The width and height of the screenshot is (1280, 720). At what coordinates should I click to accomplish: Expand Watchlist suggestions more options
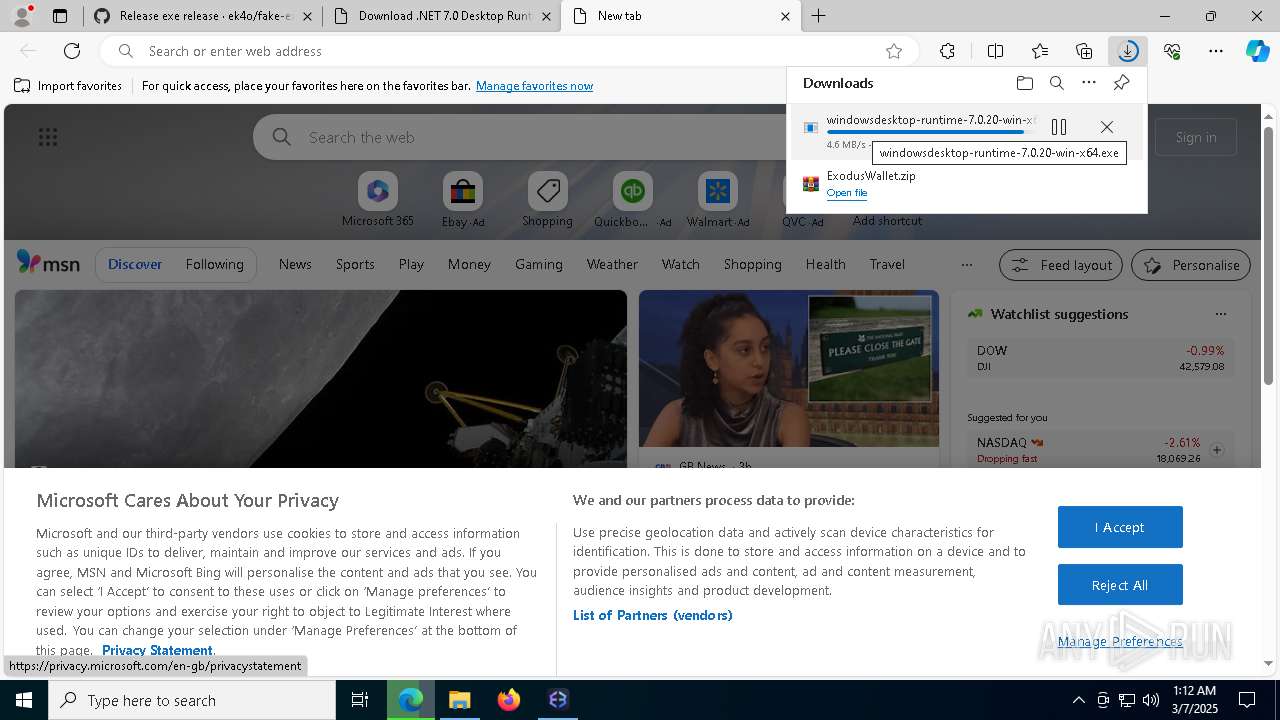tap(1220, 314)
